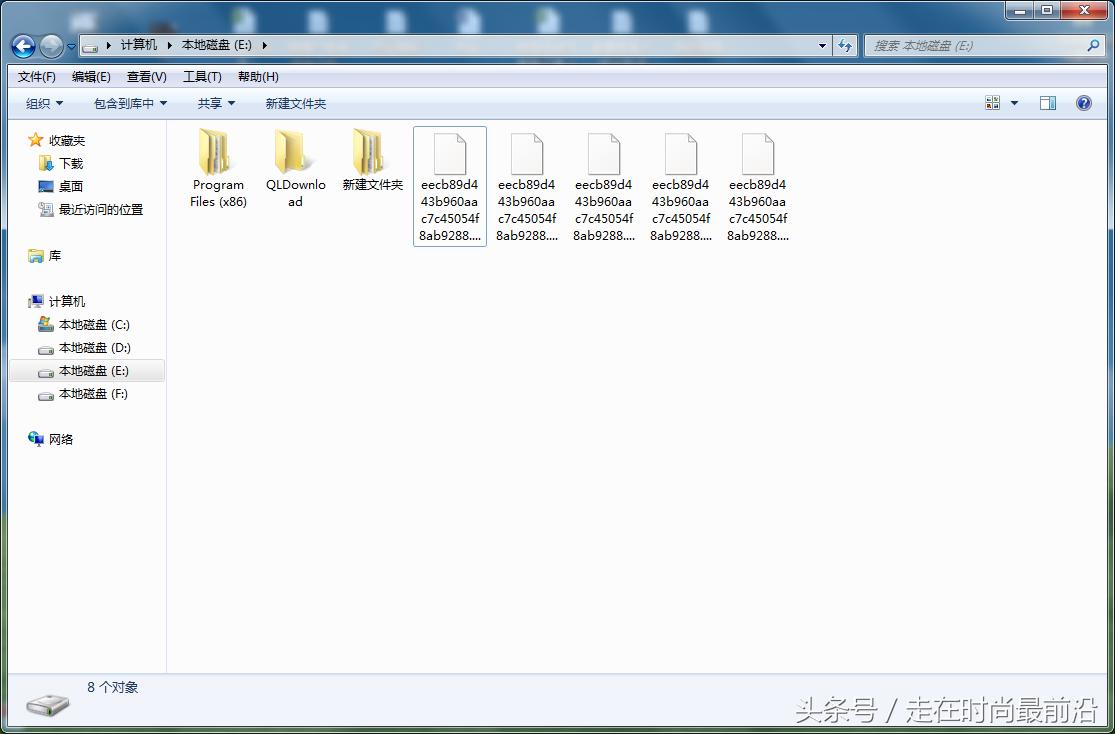Select the 新建文件夹 folder icon
This screenshot has height=734, width=1115.
tap(370, 151)
